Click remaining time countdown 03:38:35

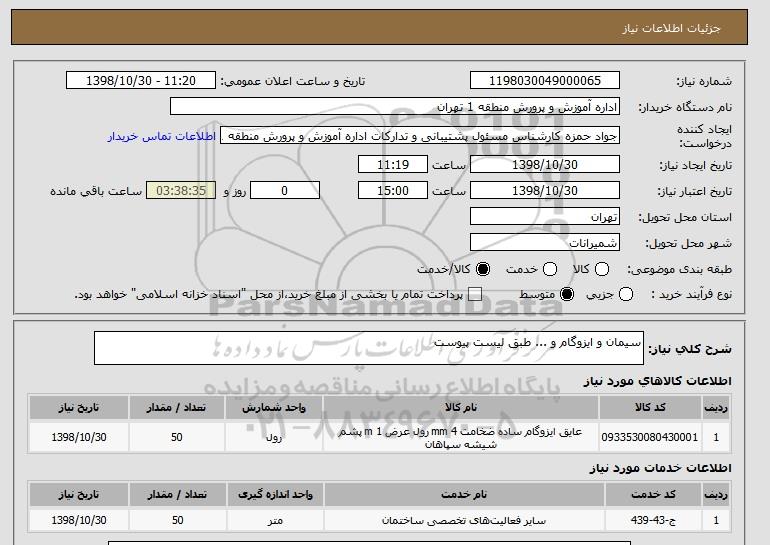(x=181, y=191)
